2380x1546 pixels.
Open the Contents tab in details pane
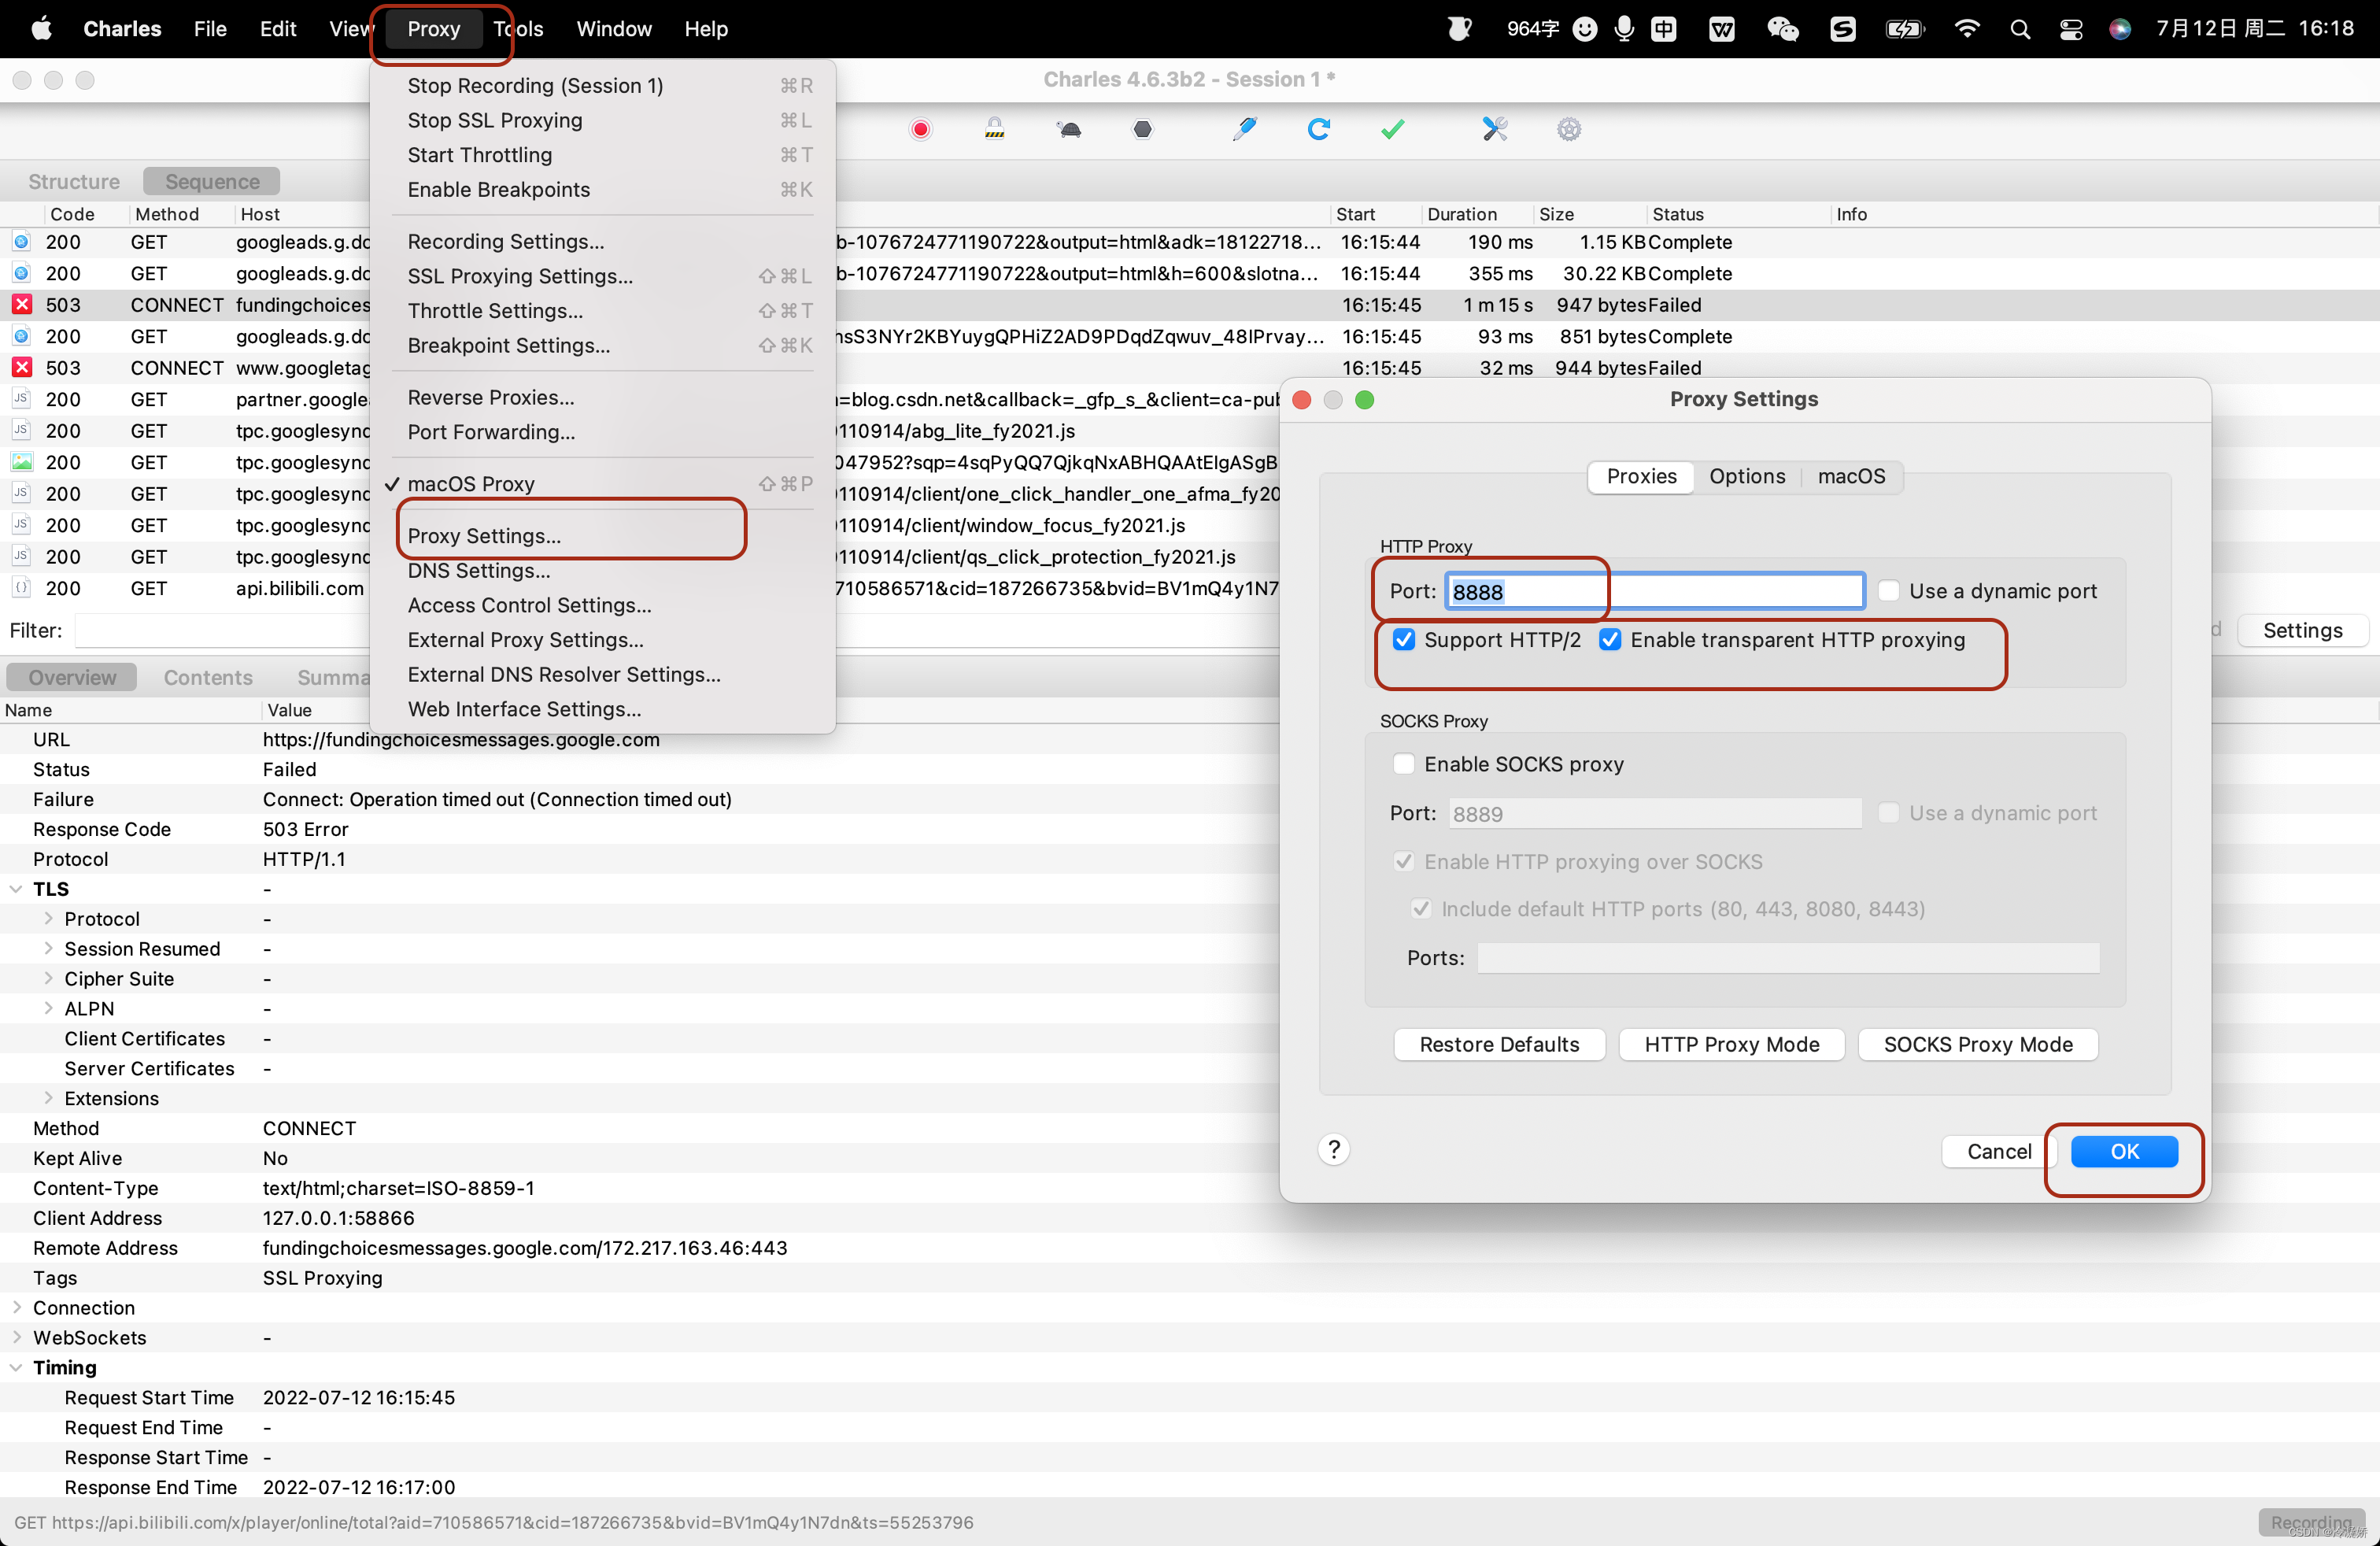[x=208, y=678]
